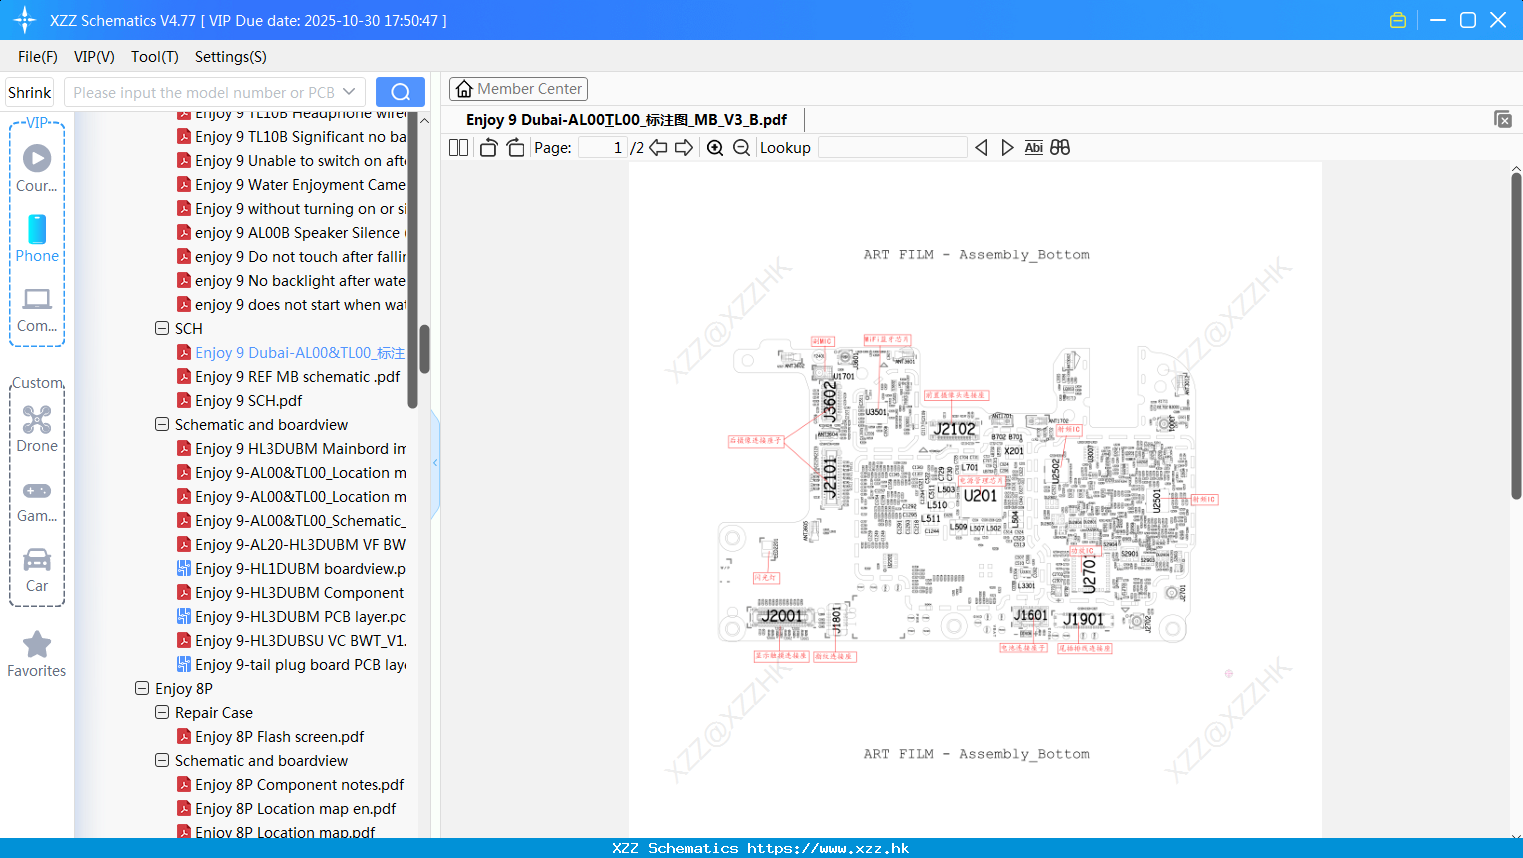The image size is (1523, 858).
Task: Click the Lookup text field
Action: pyautogui.click(x=892, y=148)
